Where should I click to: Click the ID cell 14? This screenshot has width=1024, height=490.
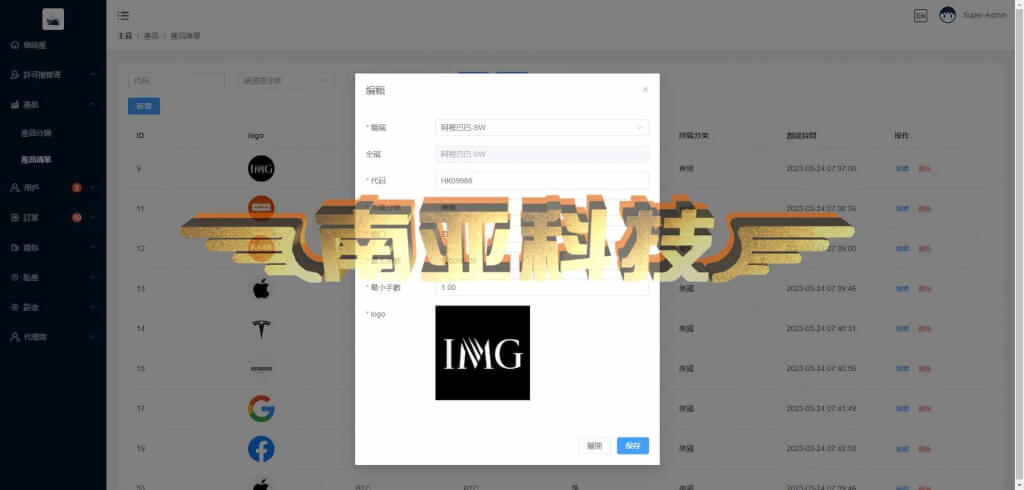(x=140, y=329)
